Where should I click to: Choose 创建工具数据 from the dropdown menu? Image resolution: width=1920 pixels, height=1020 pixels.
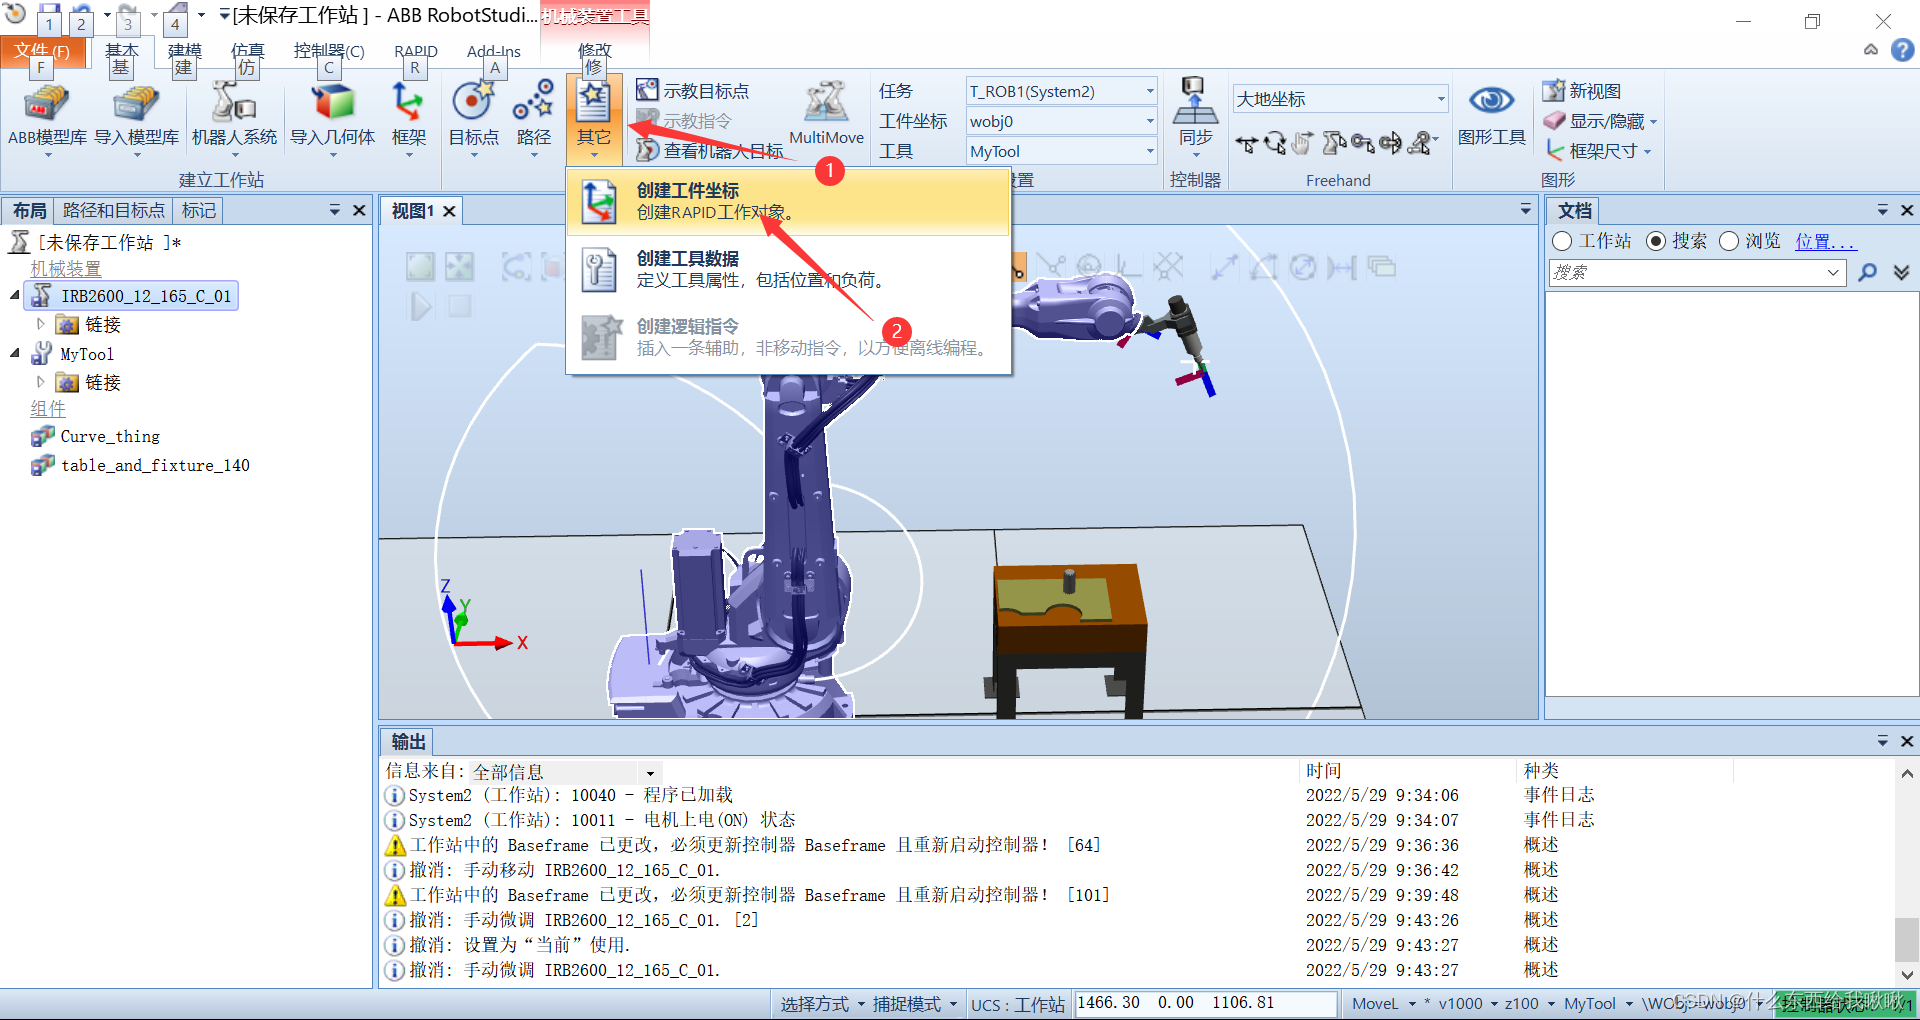[x=789, y=270]
